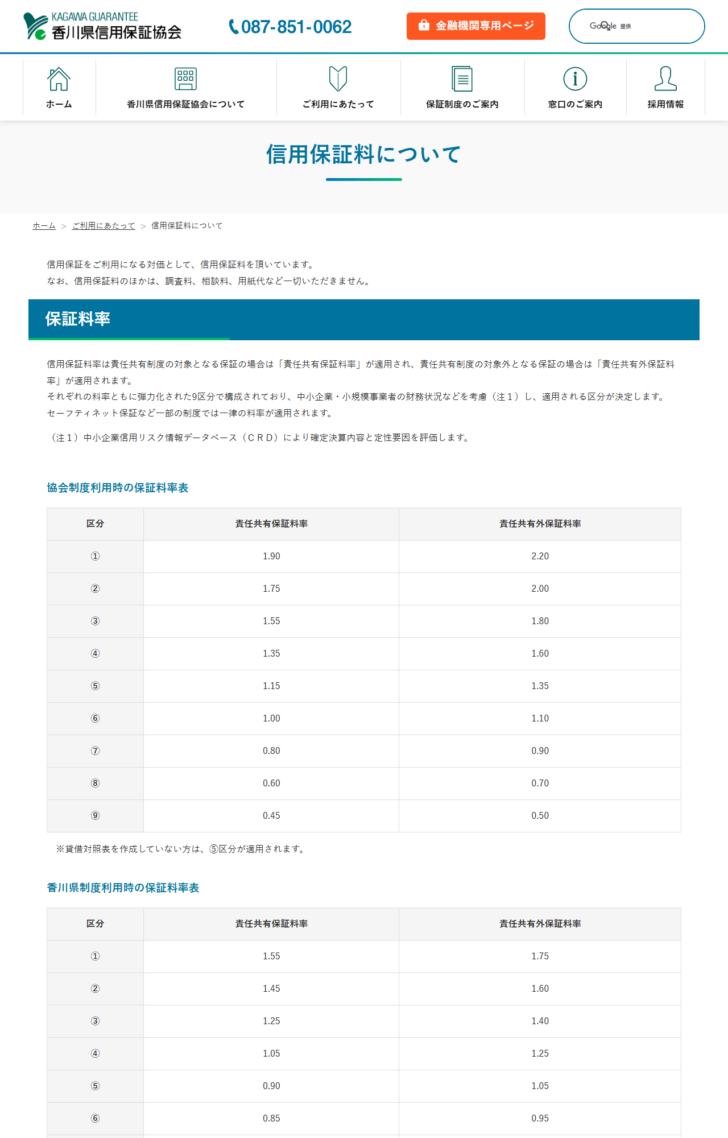Click the 1.90 cell in first table
Image resolution: width=728 pixels, height=1138 pixels.
[271, 557]
